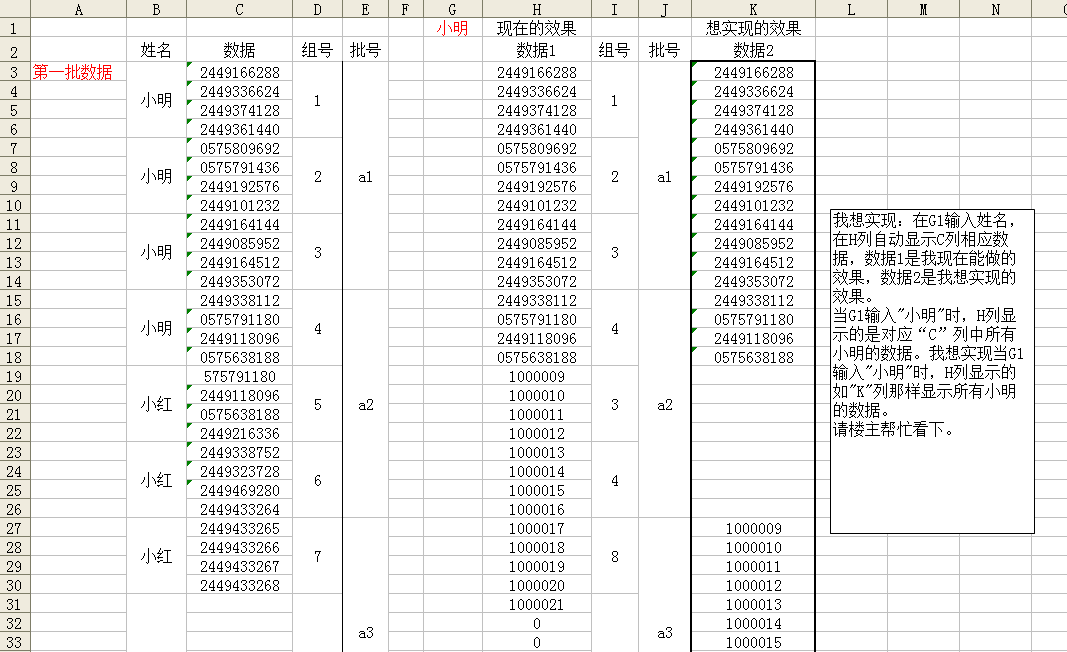Select merged a1 cell in column E
Viewport: 1067px width, 652px height.
(365, 177)
